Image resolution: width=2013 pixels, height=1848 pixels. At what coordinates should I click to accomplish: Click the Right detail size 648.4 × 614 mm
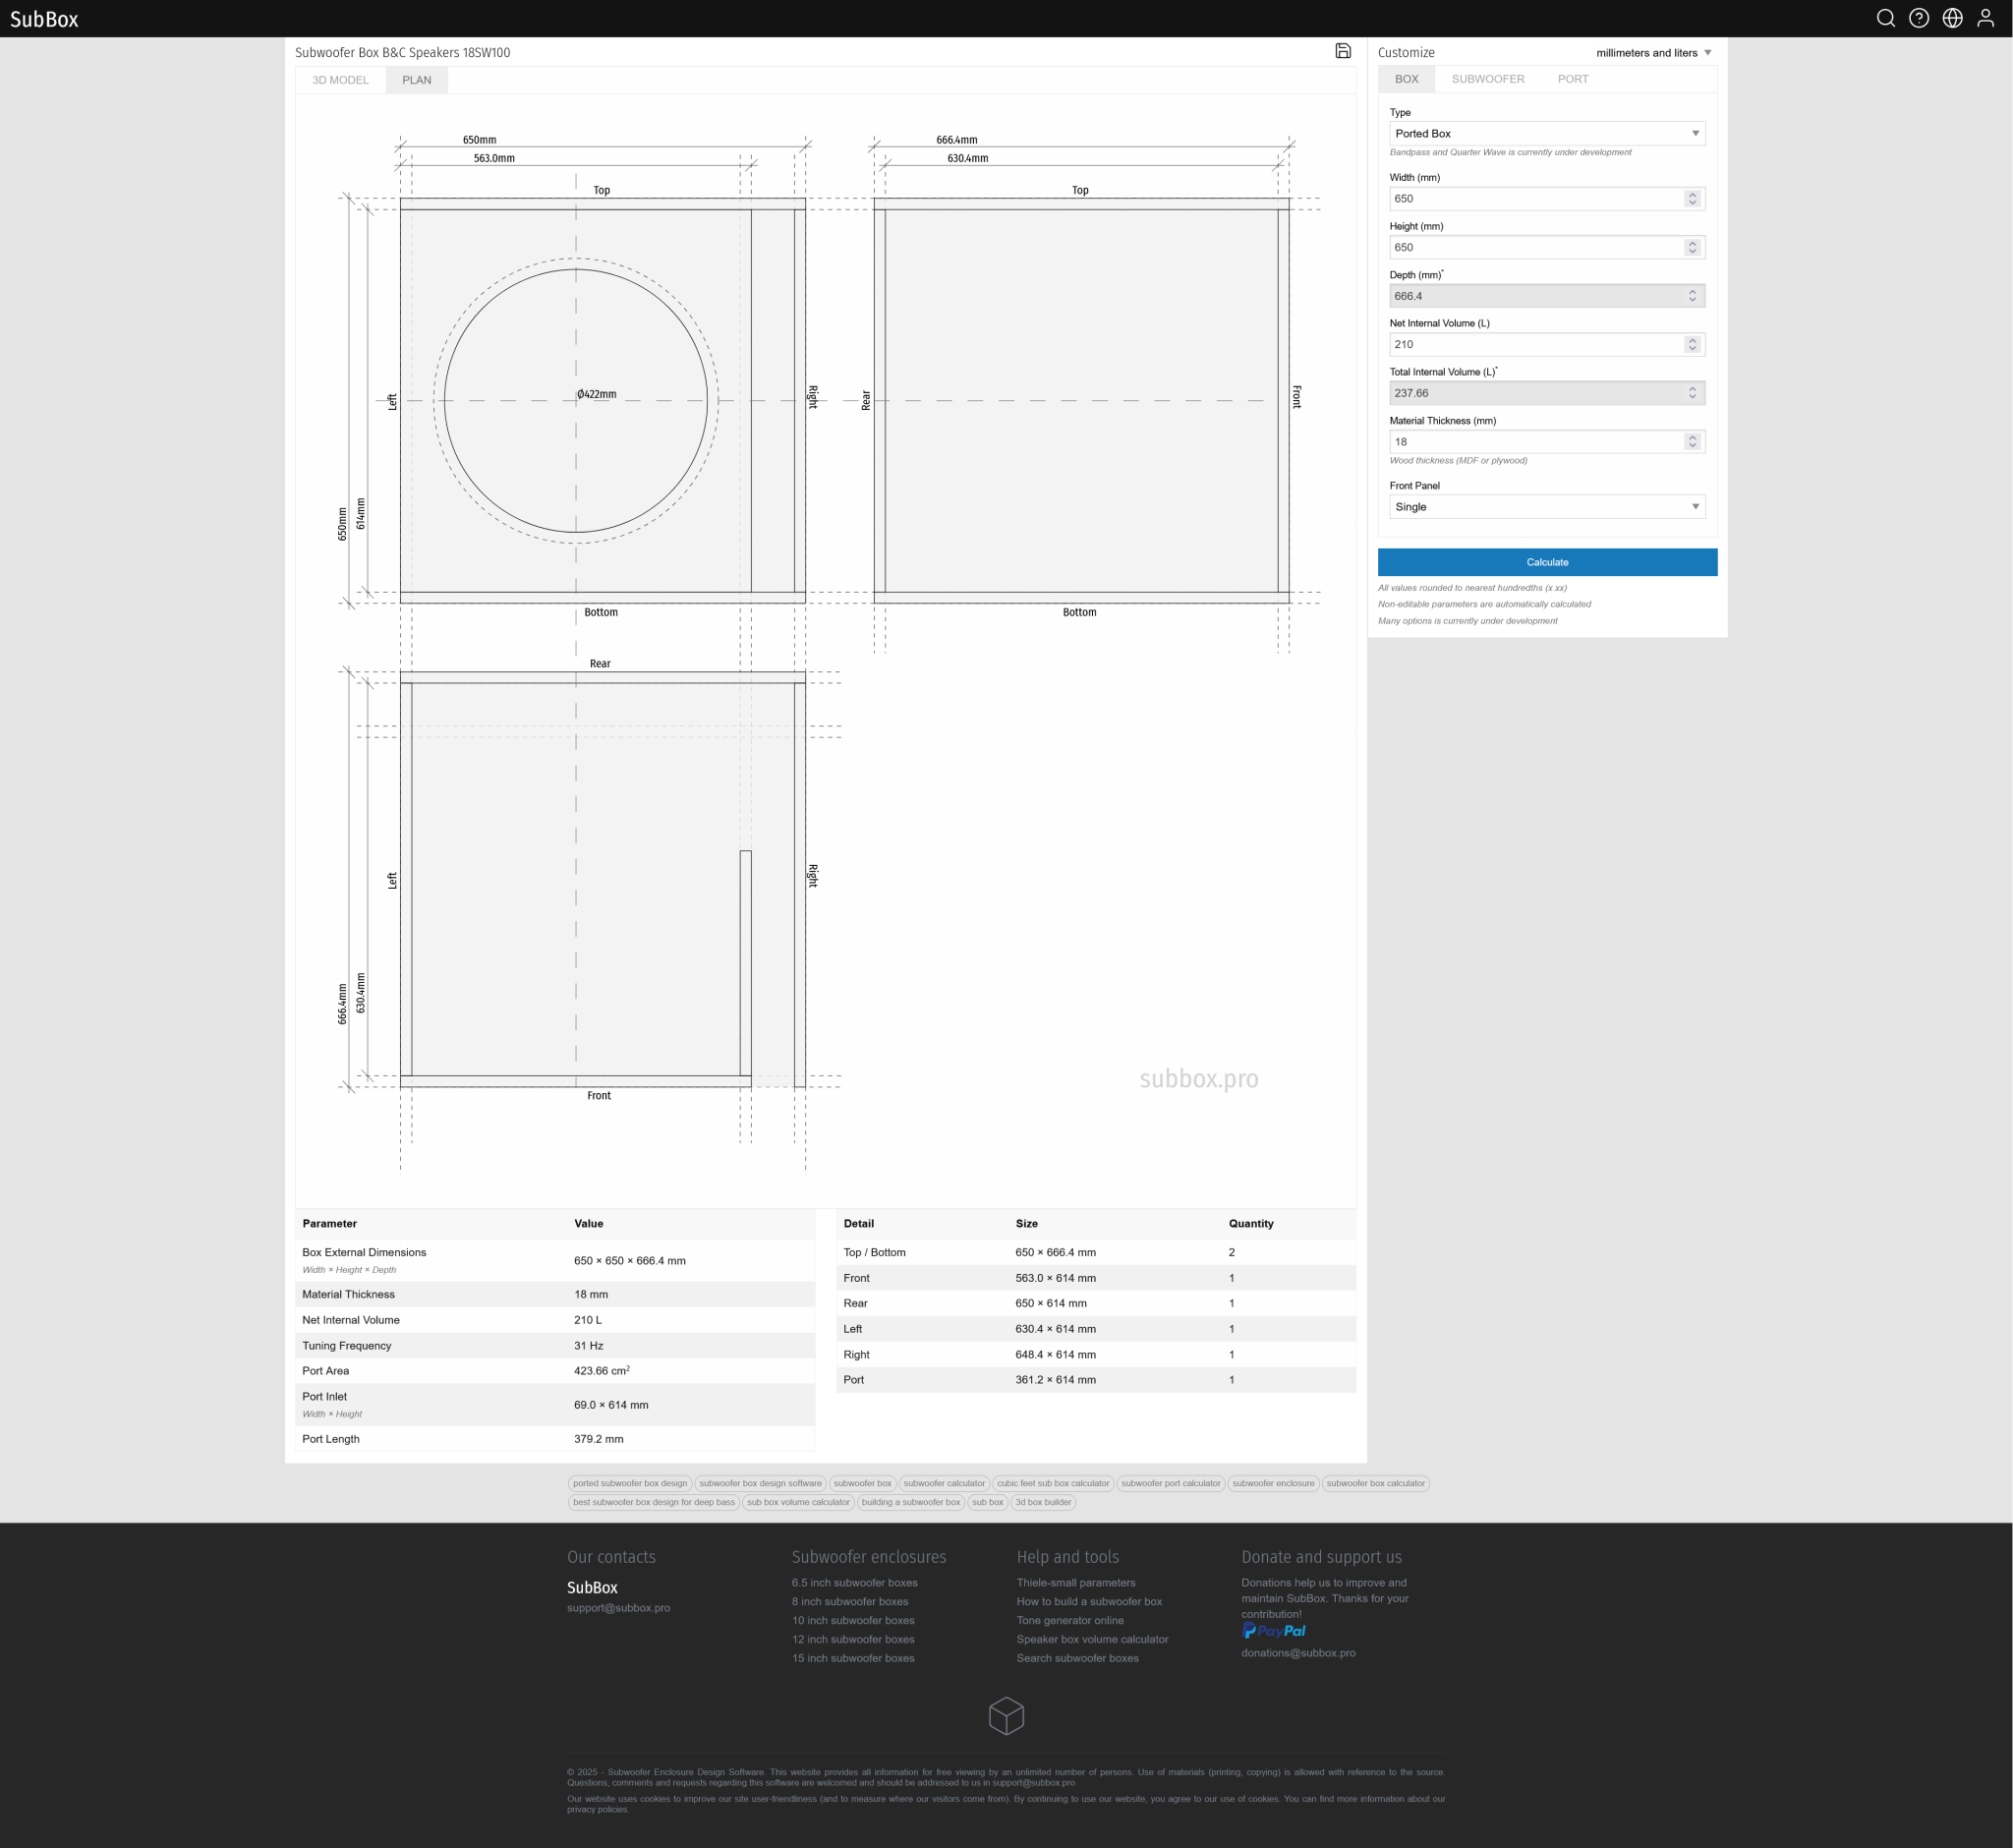pyautogui.click(x=1055, y=1355)
